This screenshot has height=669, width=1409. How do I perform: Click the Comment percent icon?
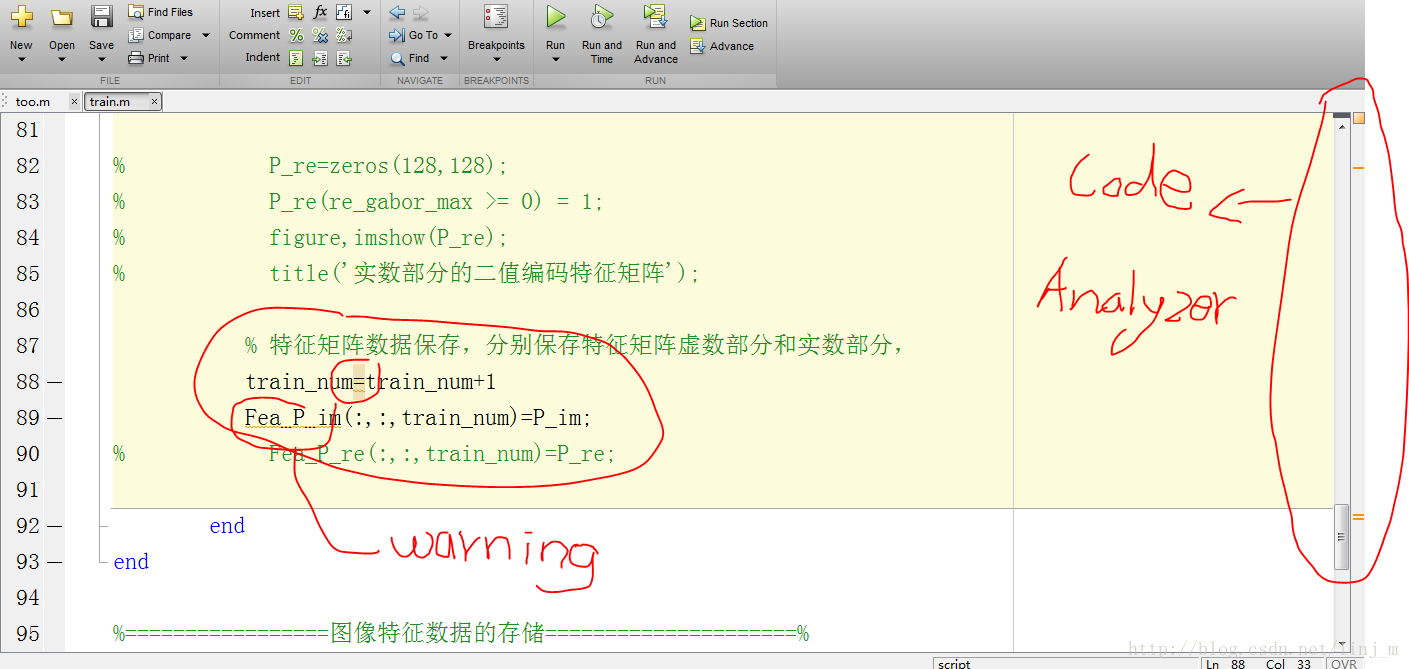coord(296,35)
